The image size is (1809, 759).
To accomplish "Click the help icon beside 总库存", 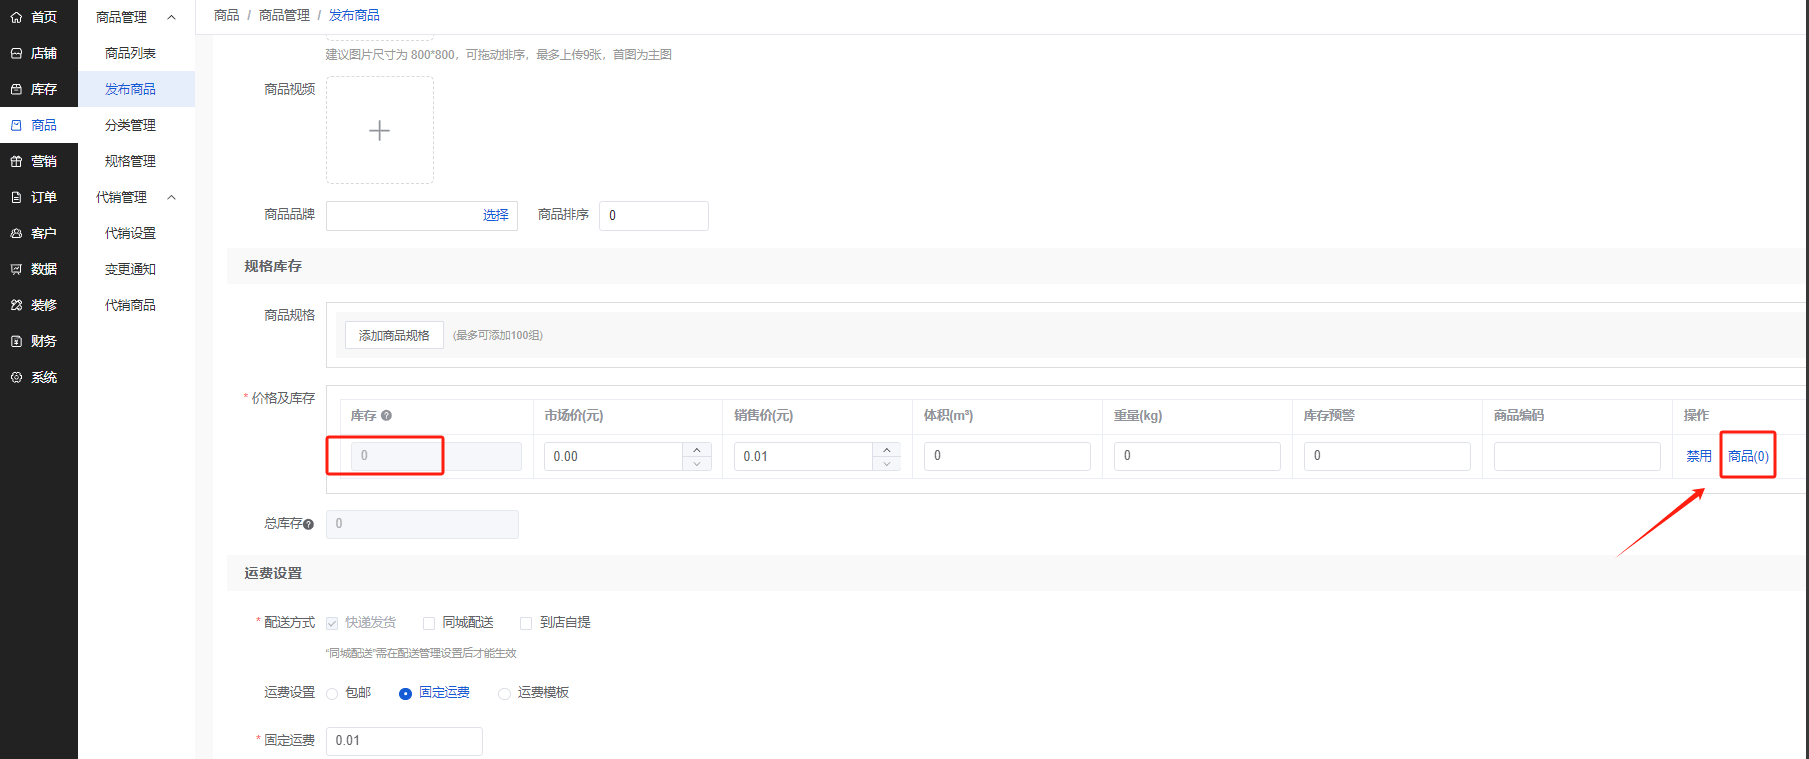I will point(308,524).
